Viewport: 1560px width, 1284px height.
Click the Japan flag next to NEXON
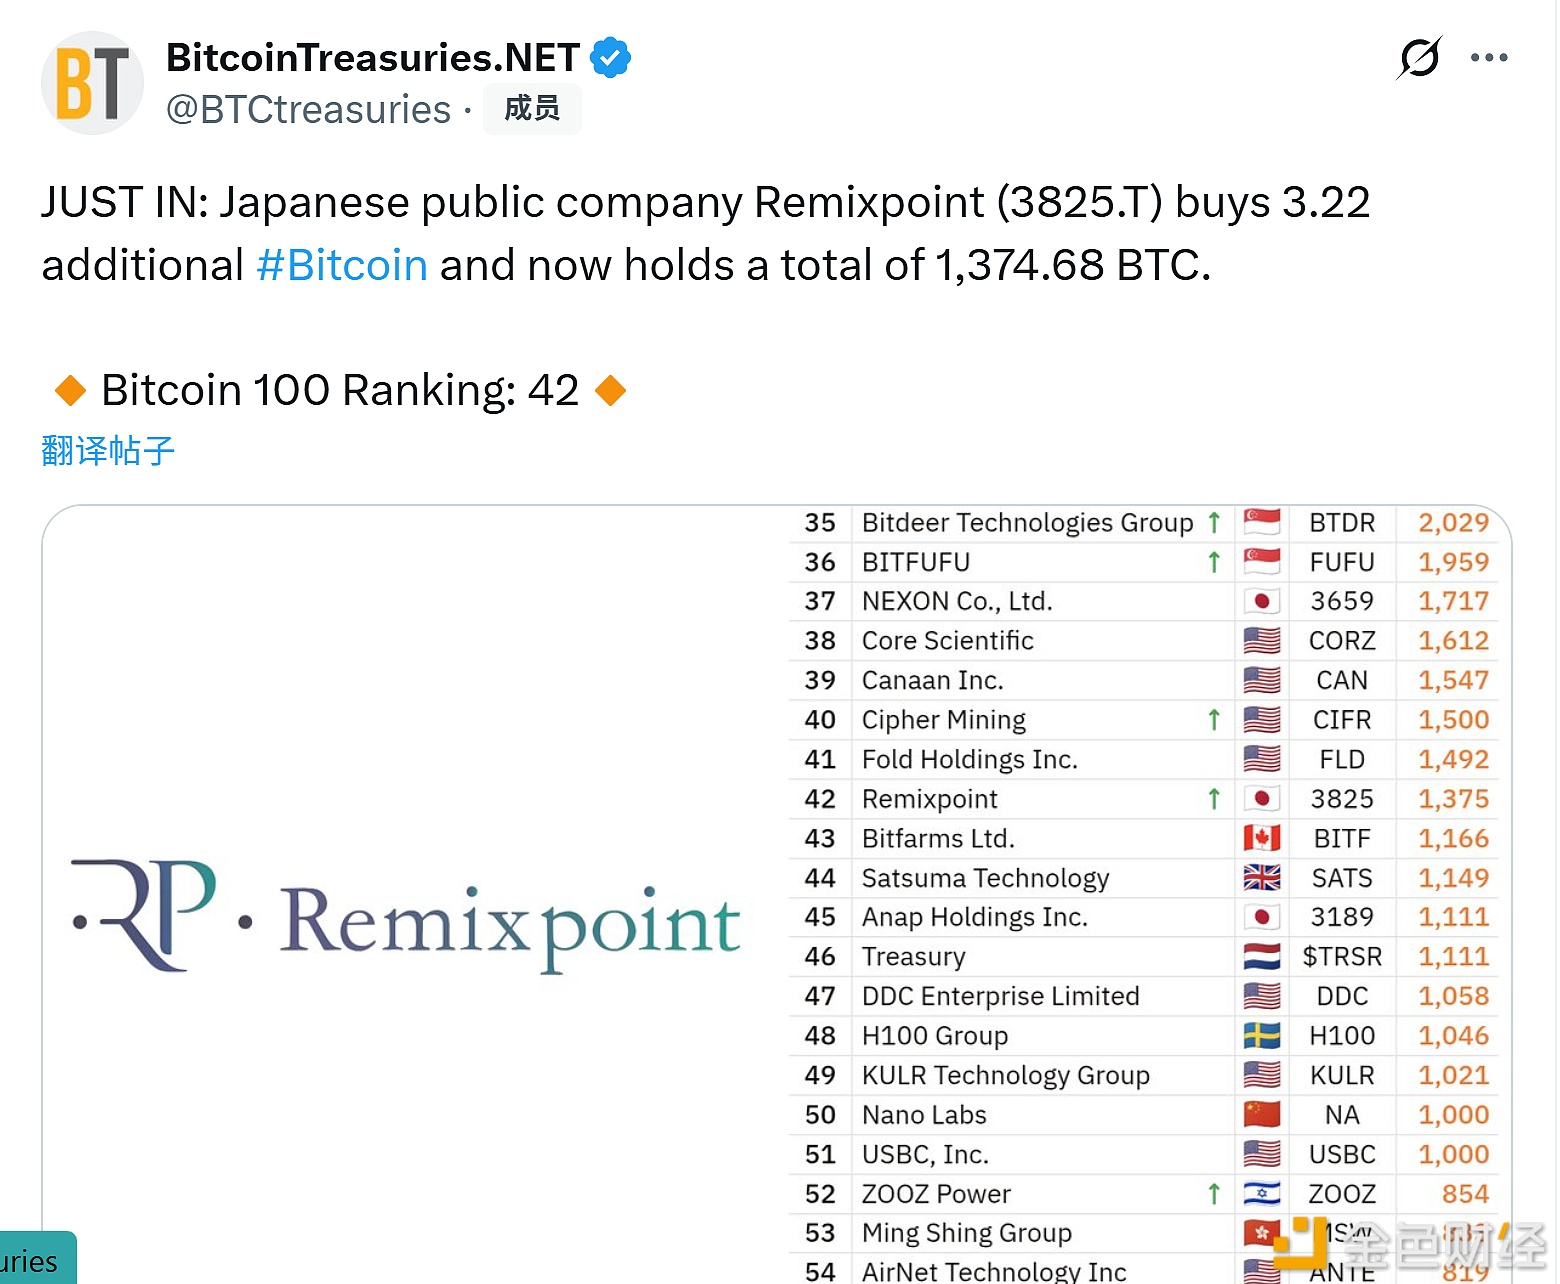click(x=1262, y=601)
